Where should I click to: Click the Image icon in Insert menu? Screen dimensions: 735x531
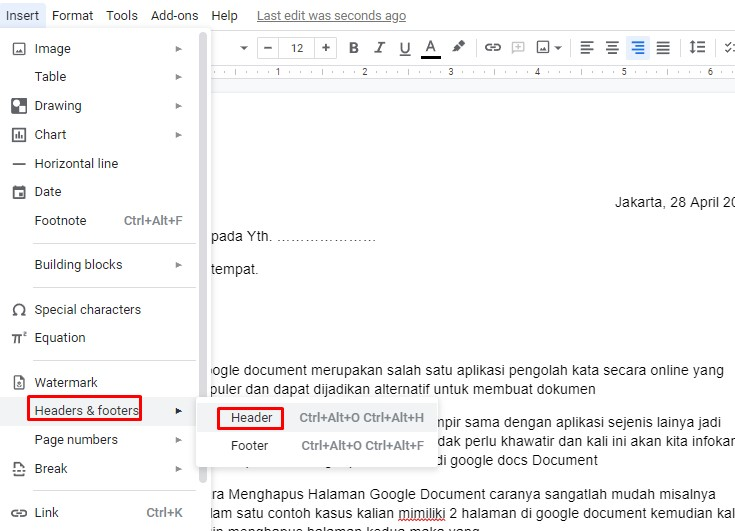19,49
